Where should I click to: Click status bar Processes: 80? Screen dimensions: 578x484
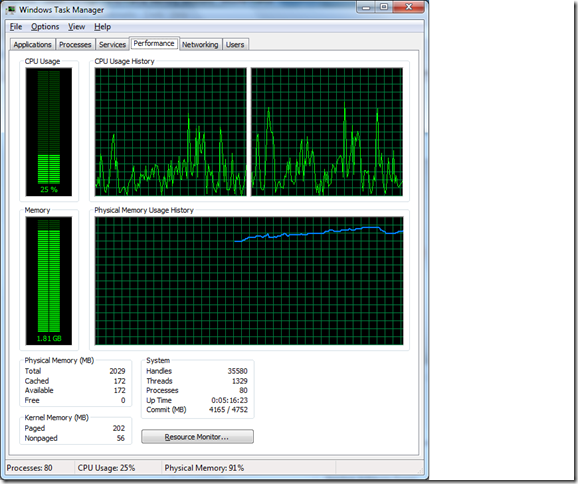click(29, 468)
